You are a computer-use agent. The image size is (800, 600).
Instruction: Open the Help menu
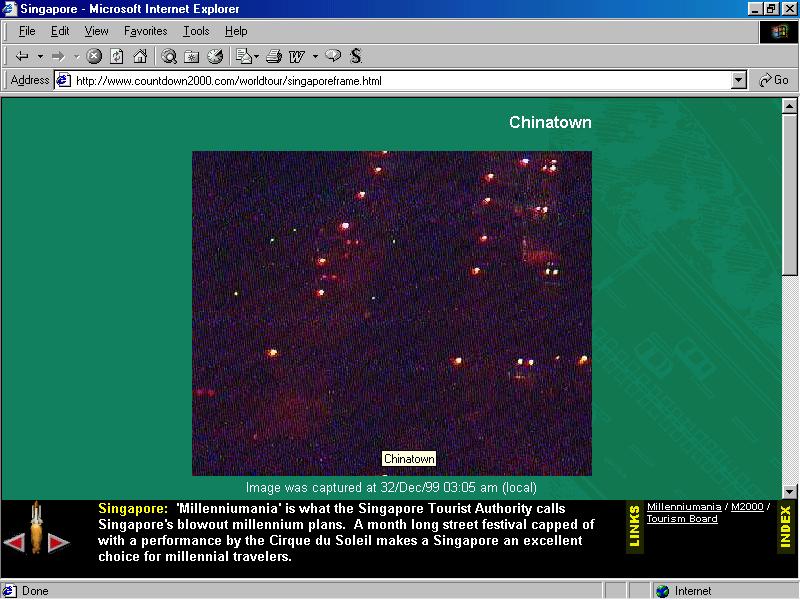[x=236, y=31]
